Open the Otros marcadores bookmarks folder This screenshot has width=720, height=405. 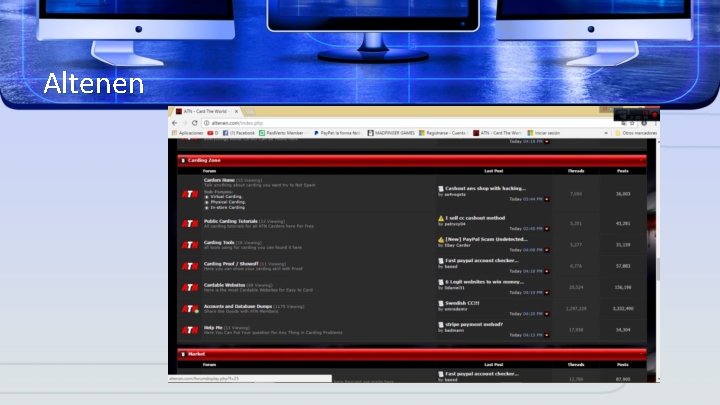tap(636, 133)
